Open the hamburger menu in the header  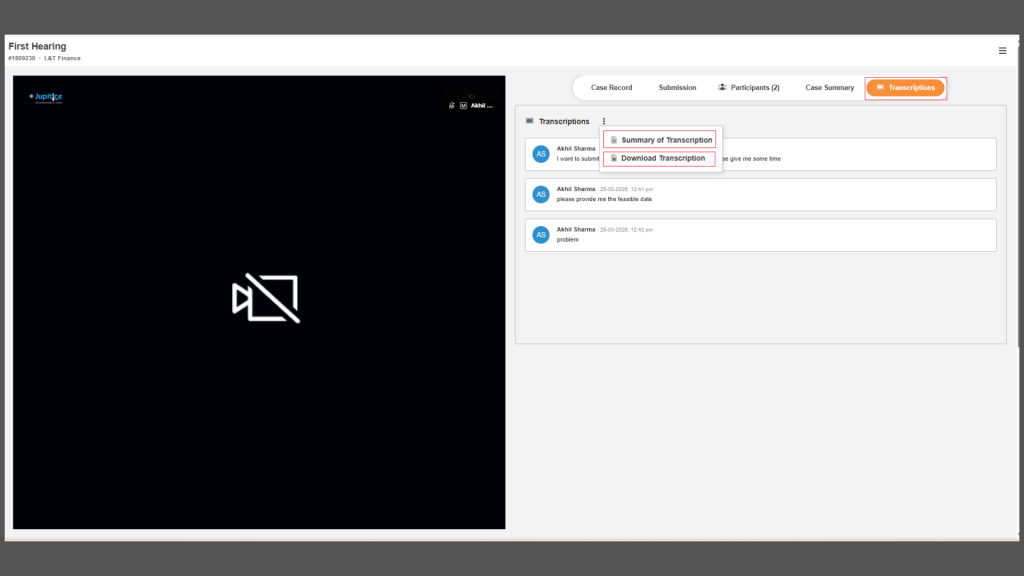1002,50
